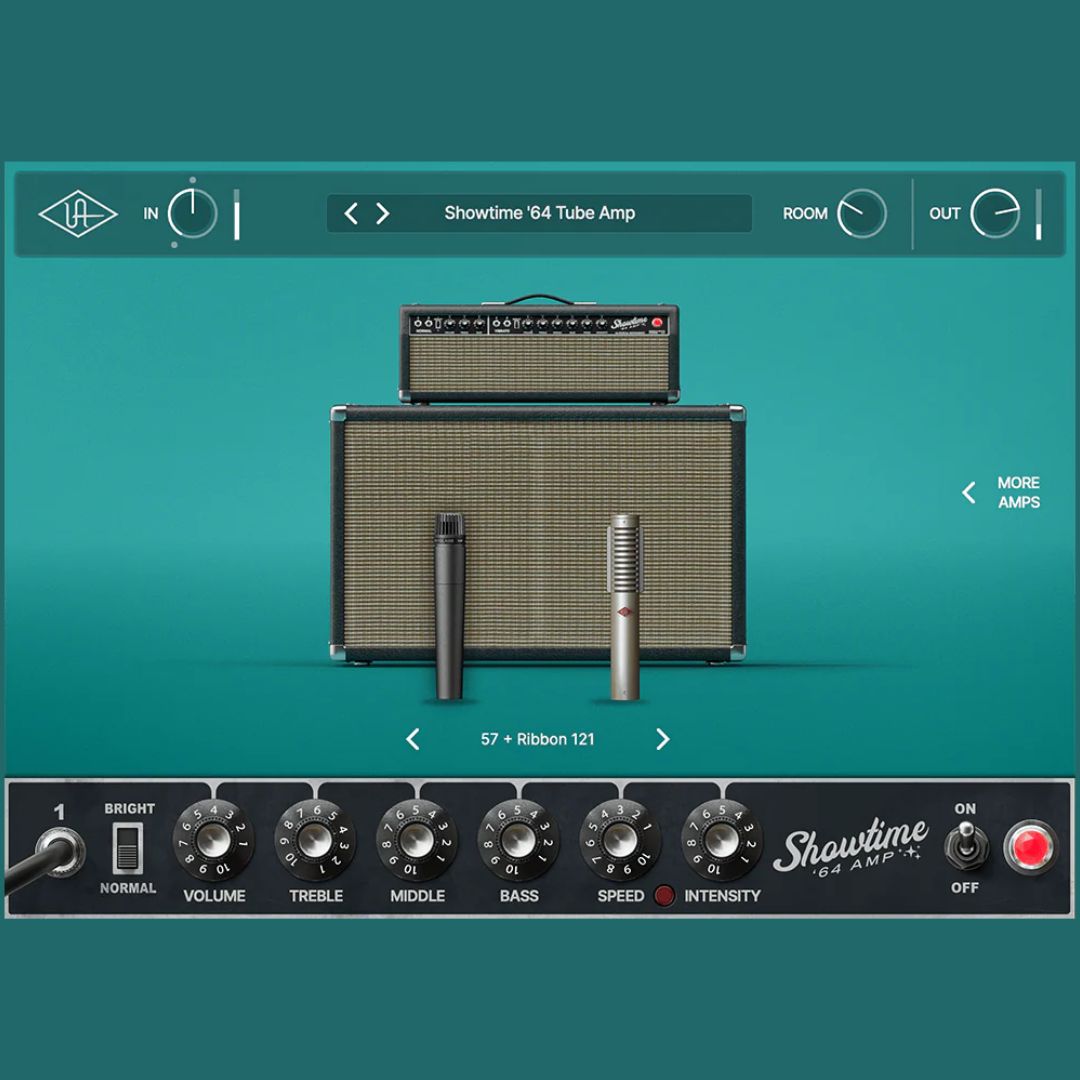Click the TREBLE knob
The height and width of the screenshot is (1080, 1080).
[x=315, y=840]
